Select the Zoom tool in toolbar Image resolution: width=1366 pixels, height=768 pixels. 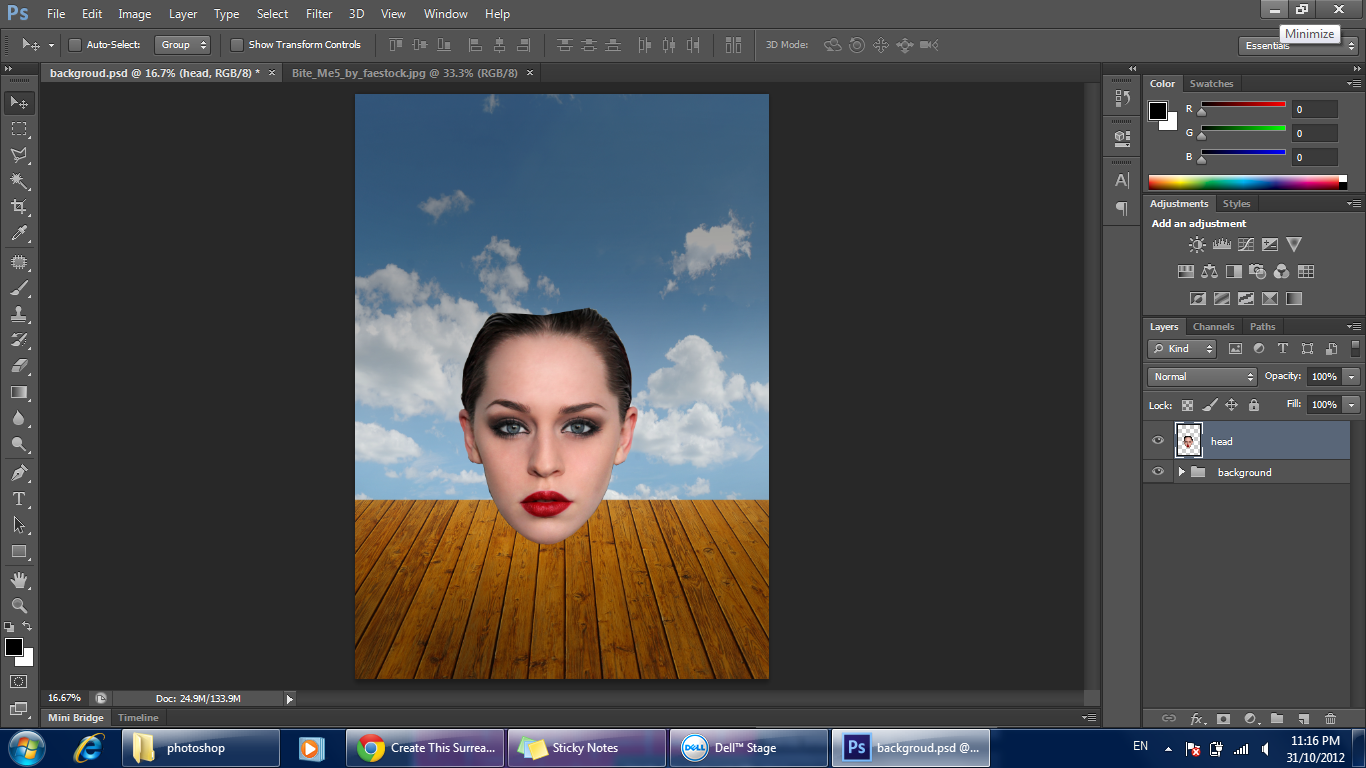19,606
